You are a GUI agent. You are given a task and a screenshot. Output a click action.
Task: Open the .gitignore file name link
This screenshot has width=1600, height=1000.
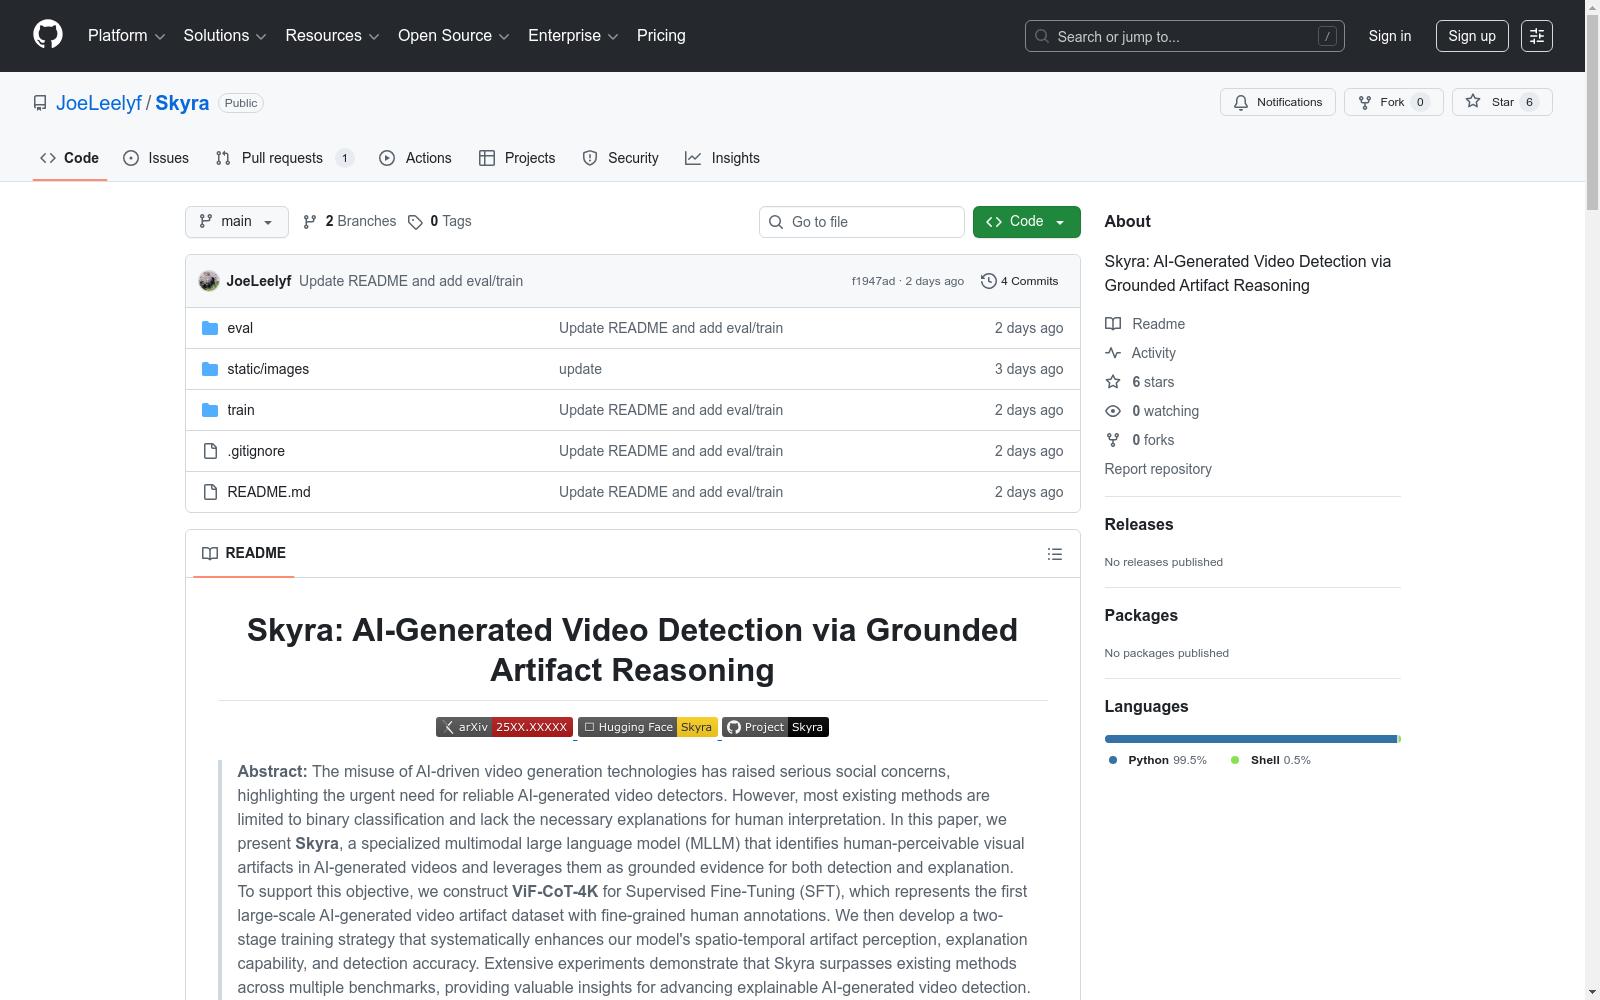point(256,451)
